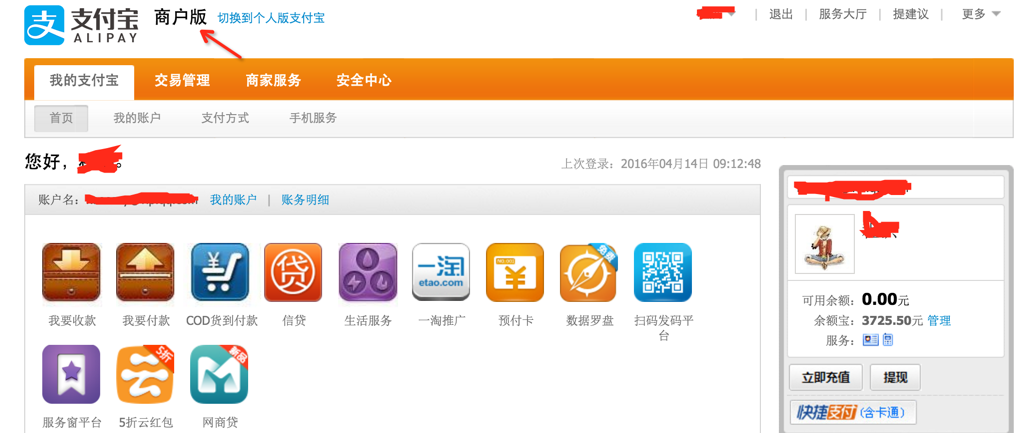Click 切换到个人版支付宝 link

(271, 18)
